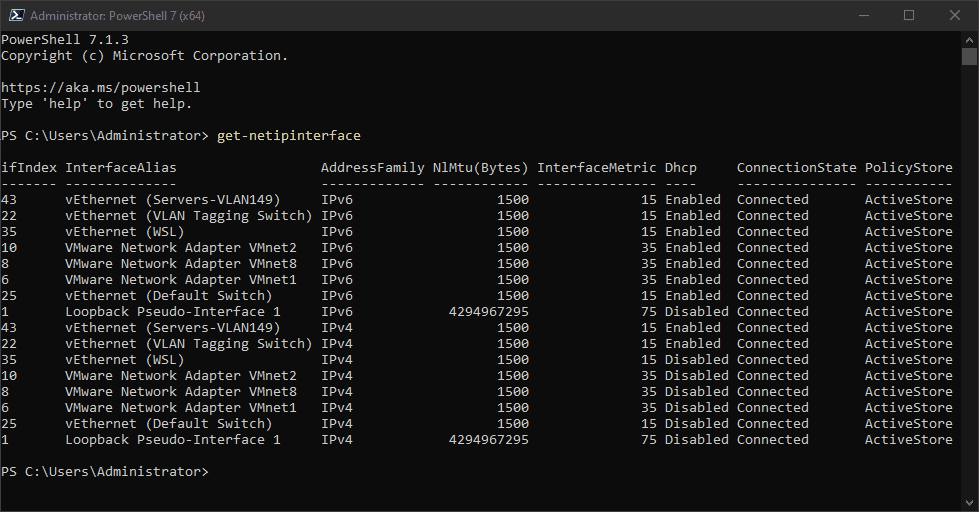
Task: Close the PowerShell window
Action: [x=954, y=15]
